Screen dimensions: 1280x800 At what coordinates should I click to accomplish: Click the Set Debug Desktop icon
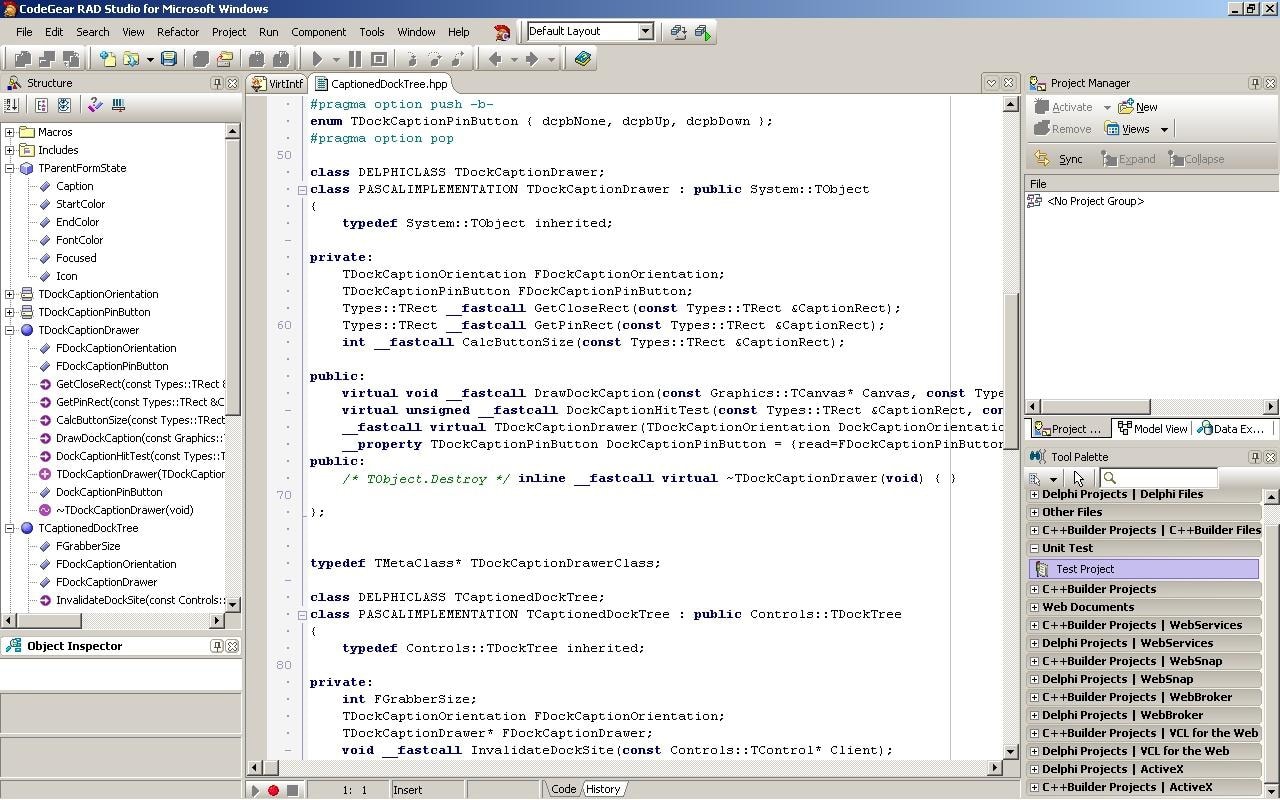click(703, 32)
